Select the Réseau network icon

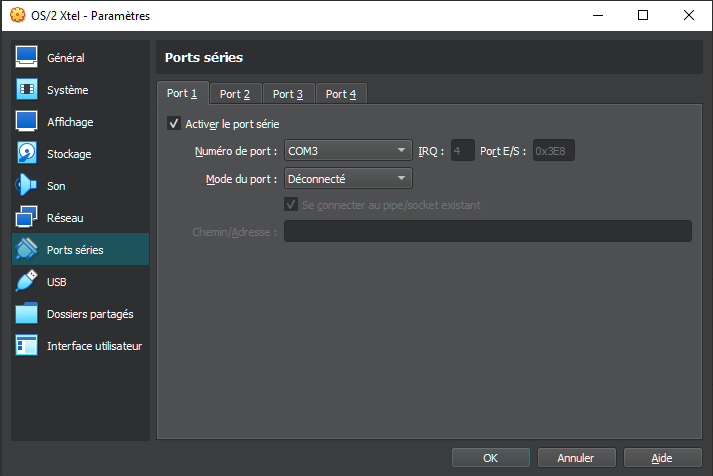click(27, 218)
